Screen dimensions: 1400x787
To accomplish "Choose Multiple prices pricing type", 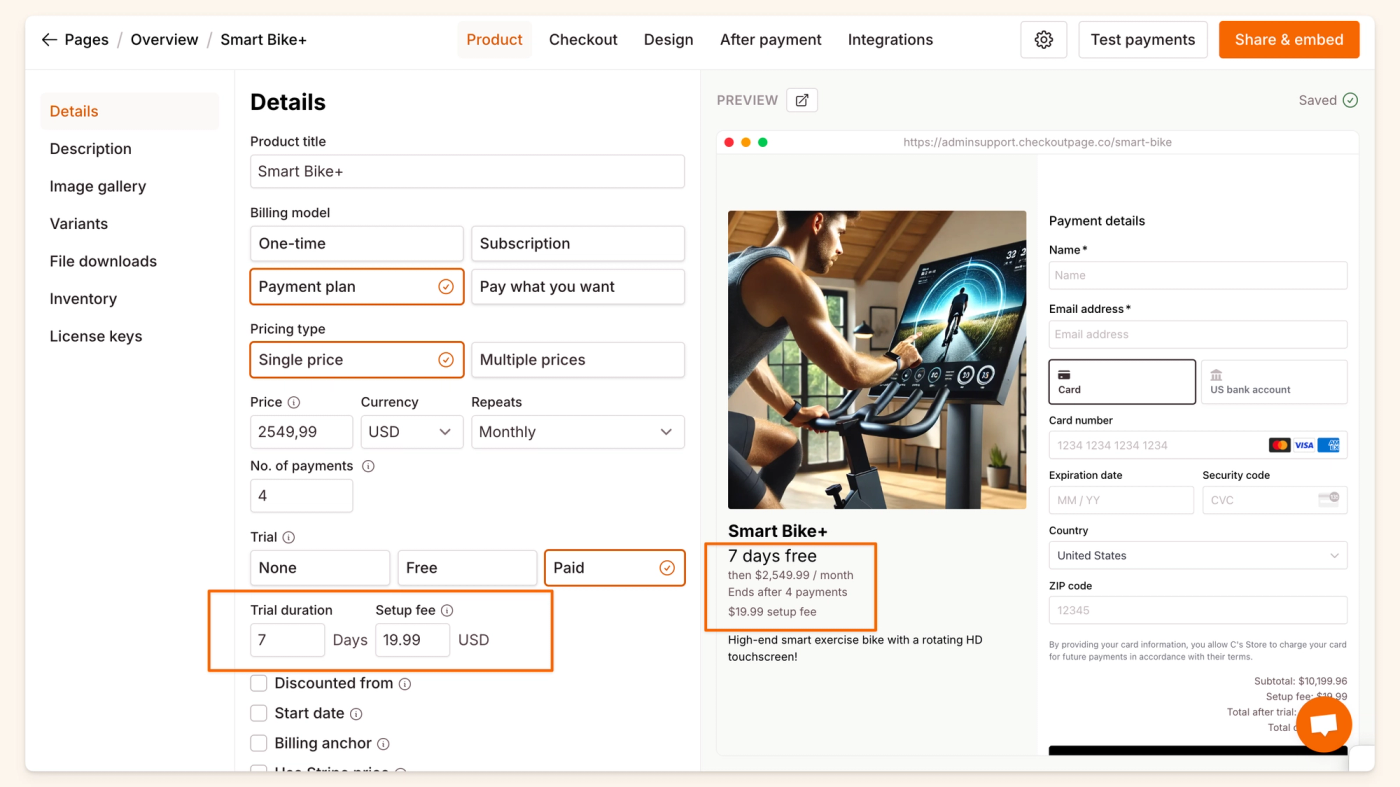I will coord(578,360).
